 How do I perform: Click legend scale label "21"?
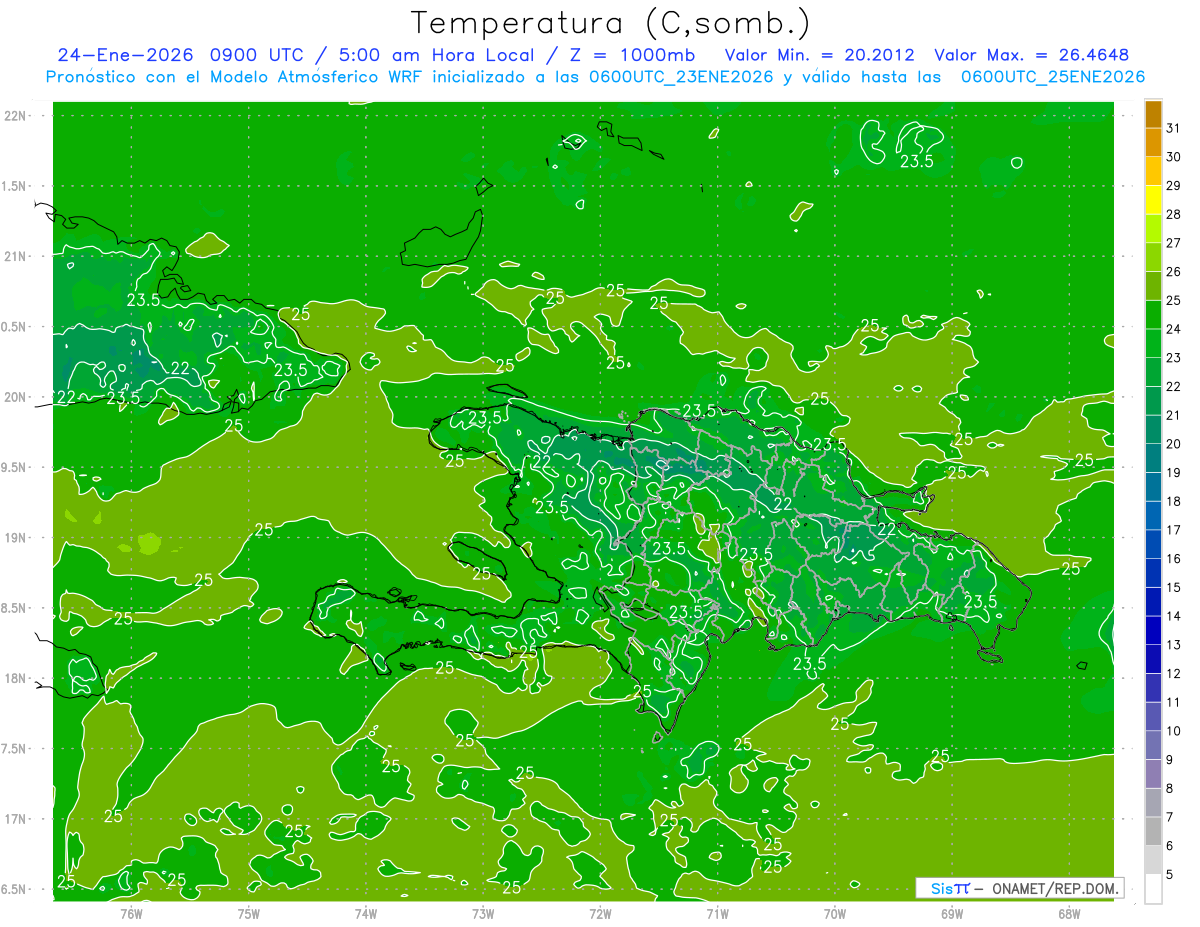click(x=1174, y=415)
